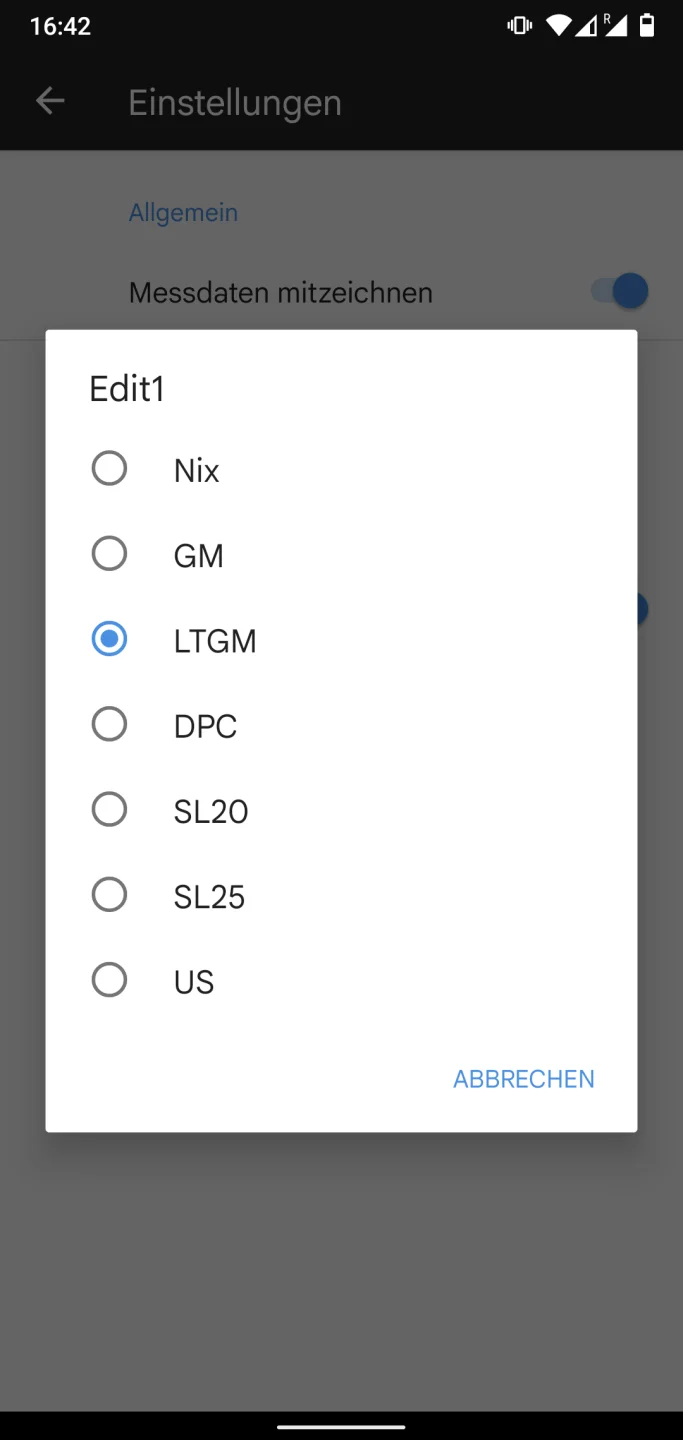This screenshot has width=683, height=1440.
Task: Select the US radio button
Action: click(109, 980)
